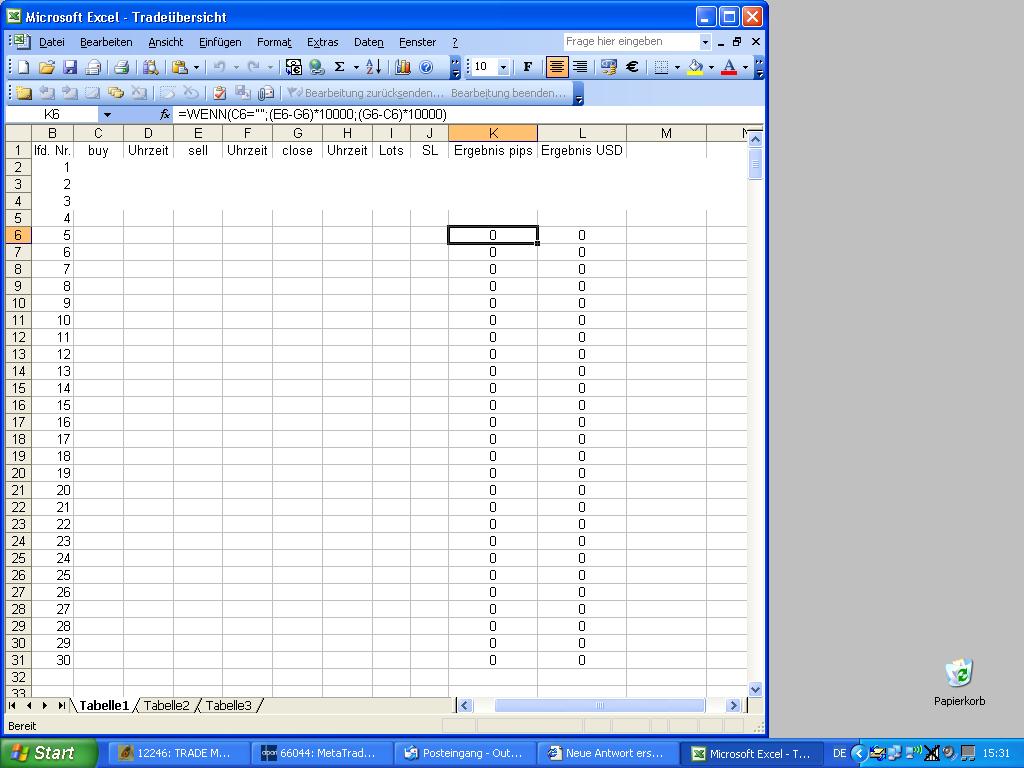Open the font size dropdown
This screenshot has height=768, width=1024.
tap(504, 67)
